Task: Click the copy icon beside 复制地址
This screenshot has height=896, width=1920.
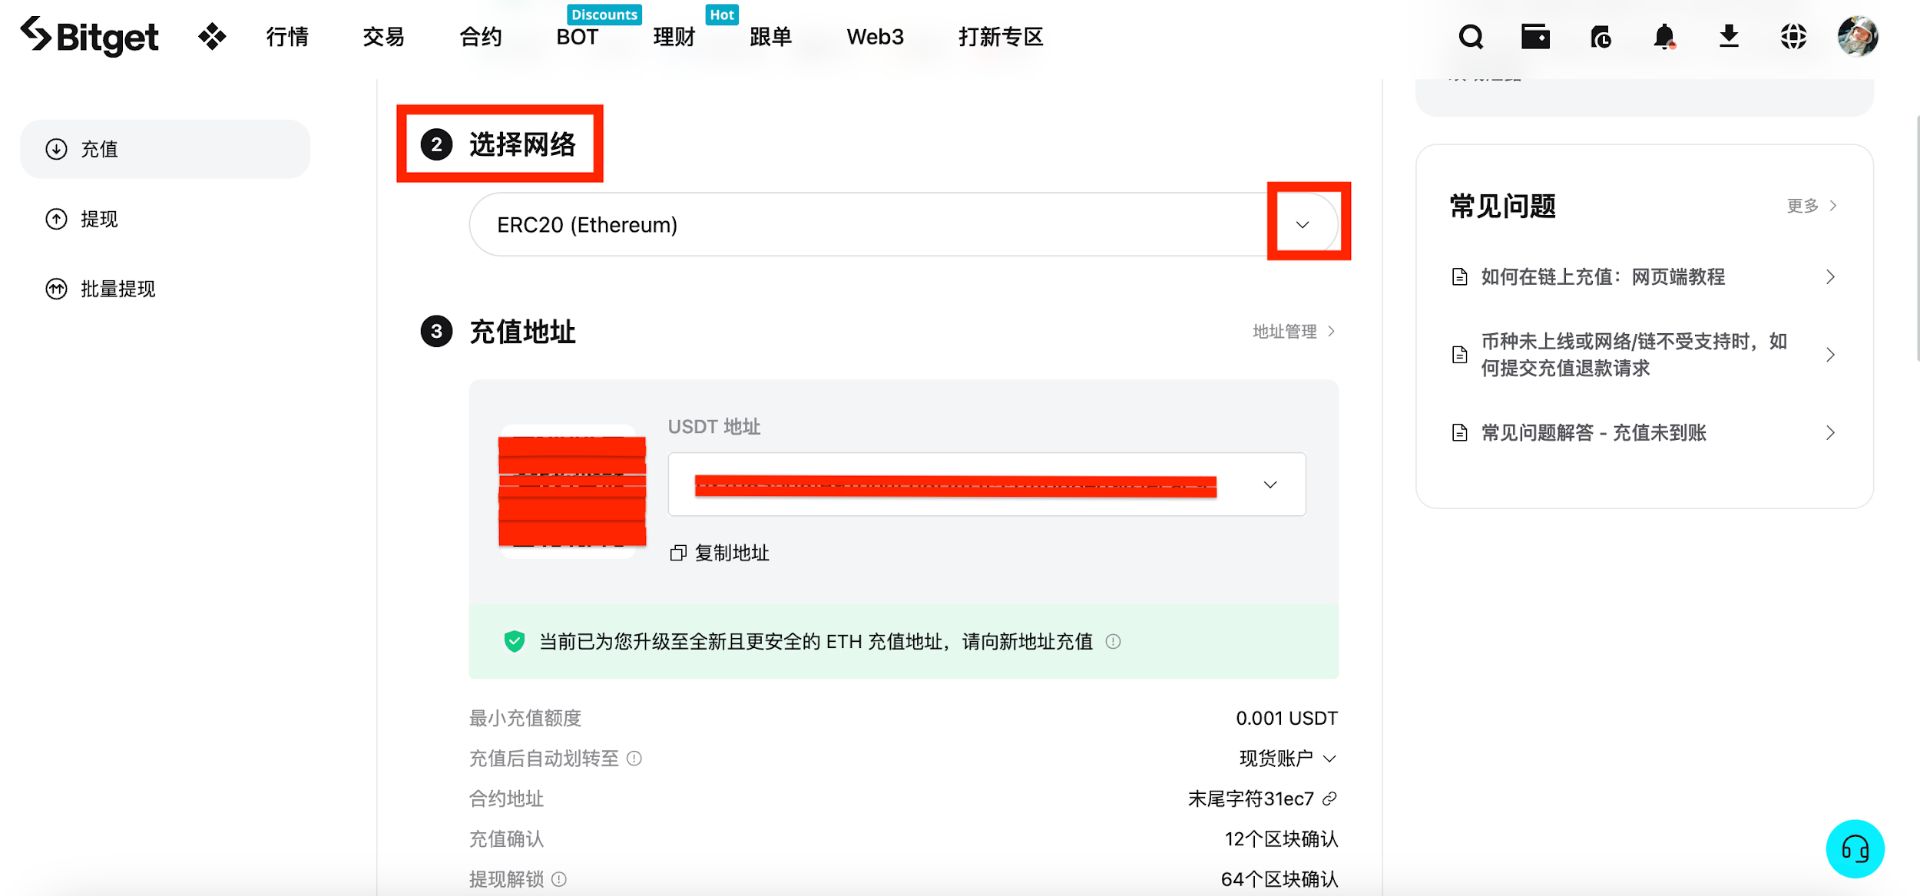Action: [678, 553]
